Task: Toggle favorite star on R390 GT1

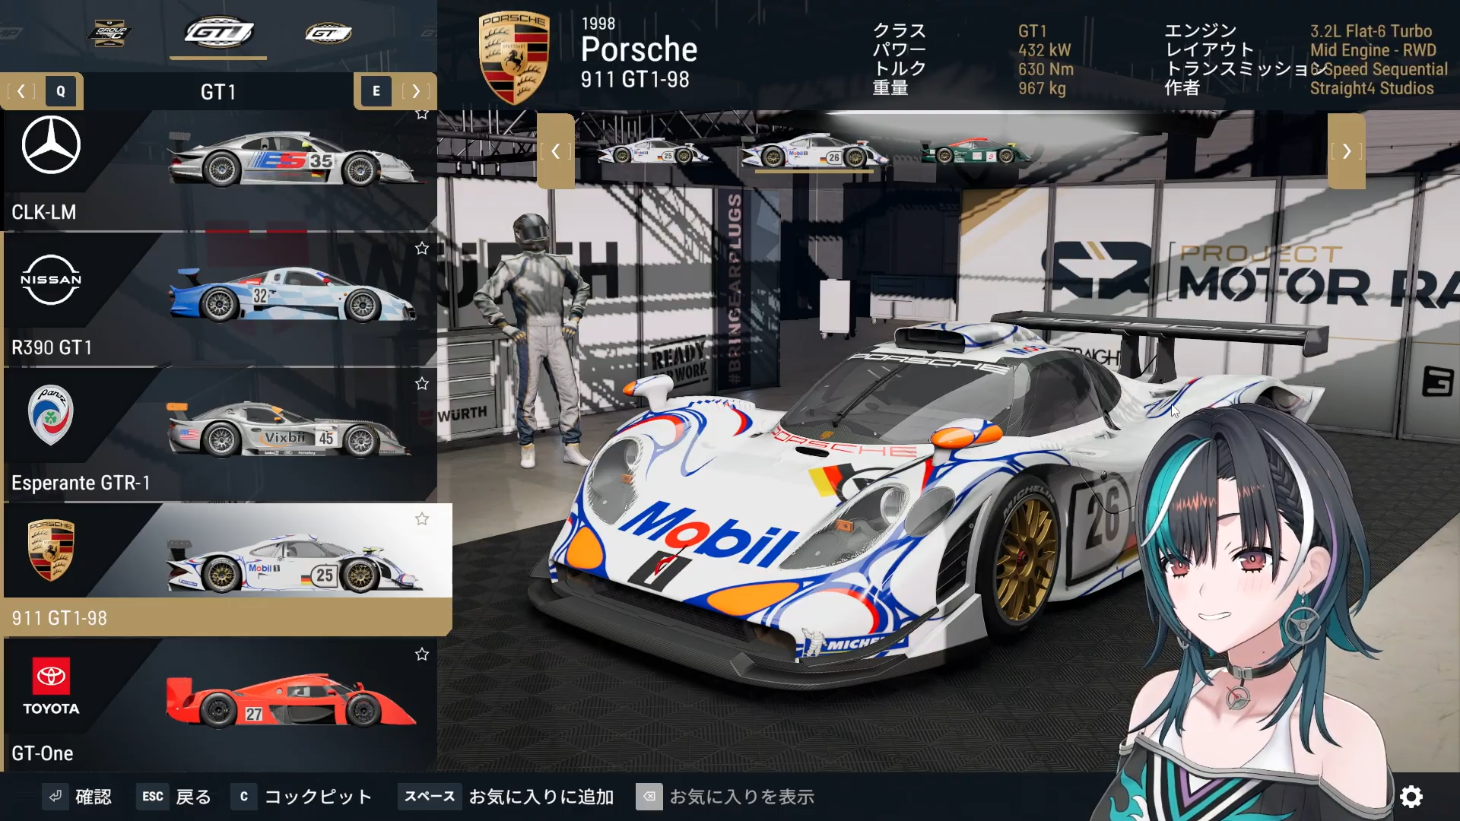Action: tap(422, 248)
